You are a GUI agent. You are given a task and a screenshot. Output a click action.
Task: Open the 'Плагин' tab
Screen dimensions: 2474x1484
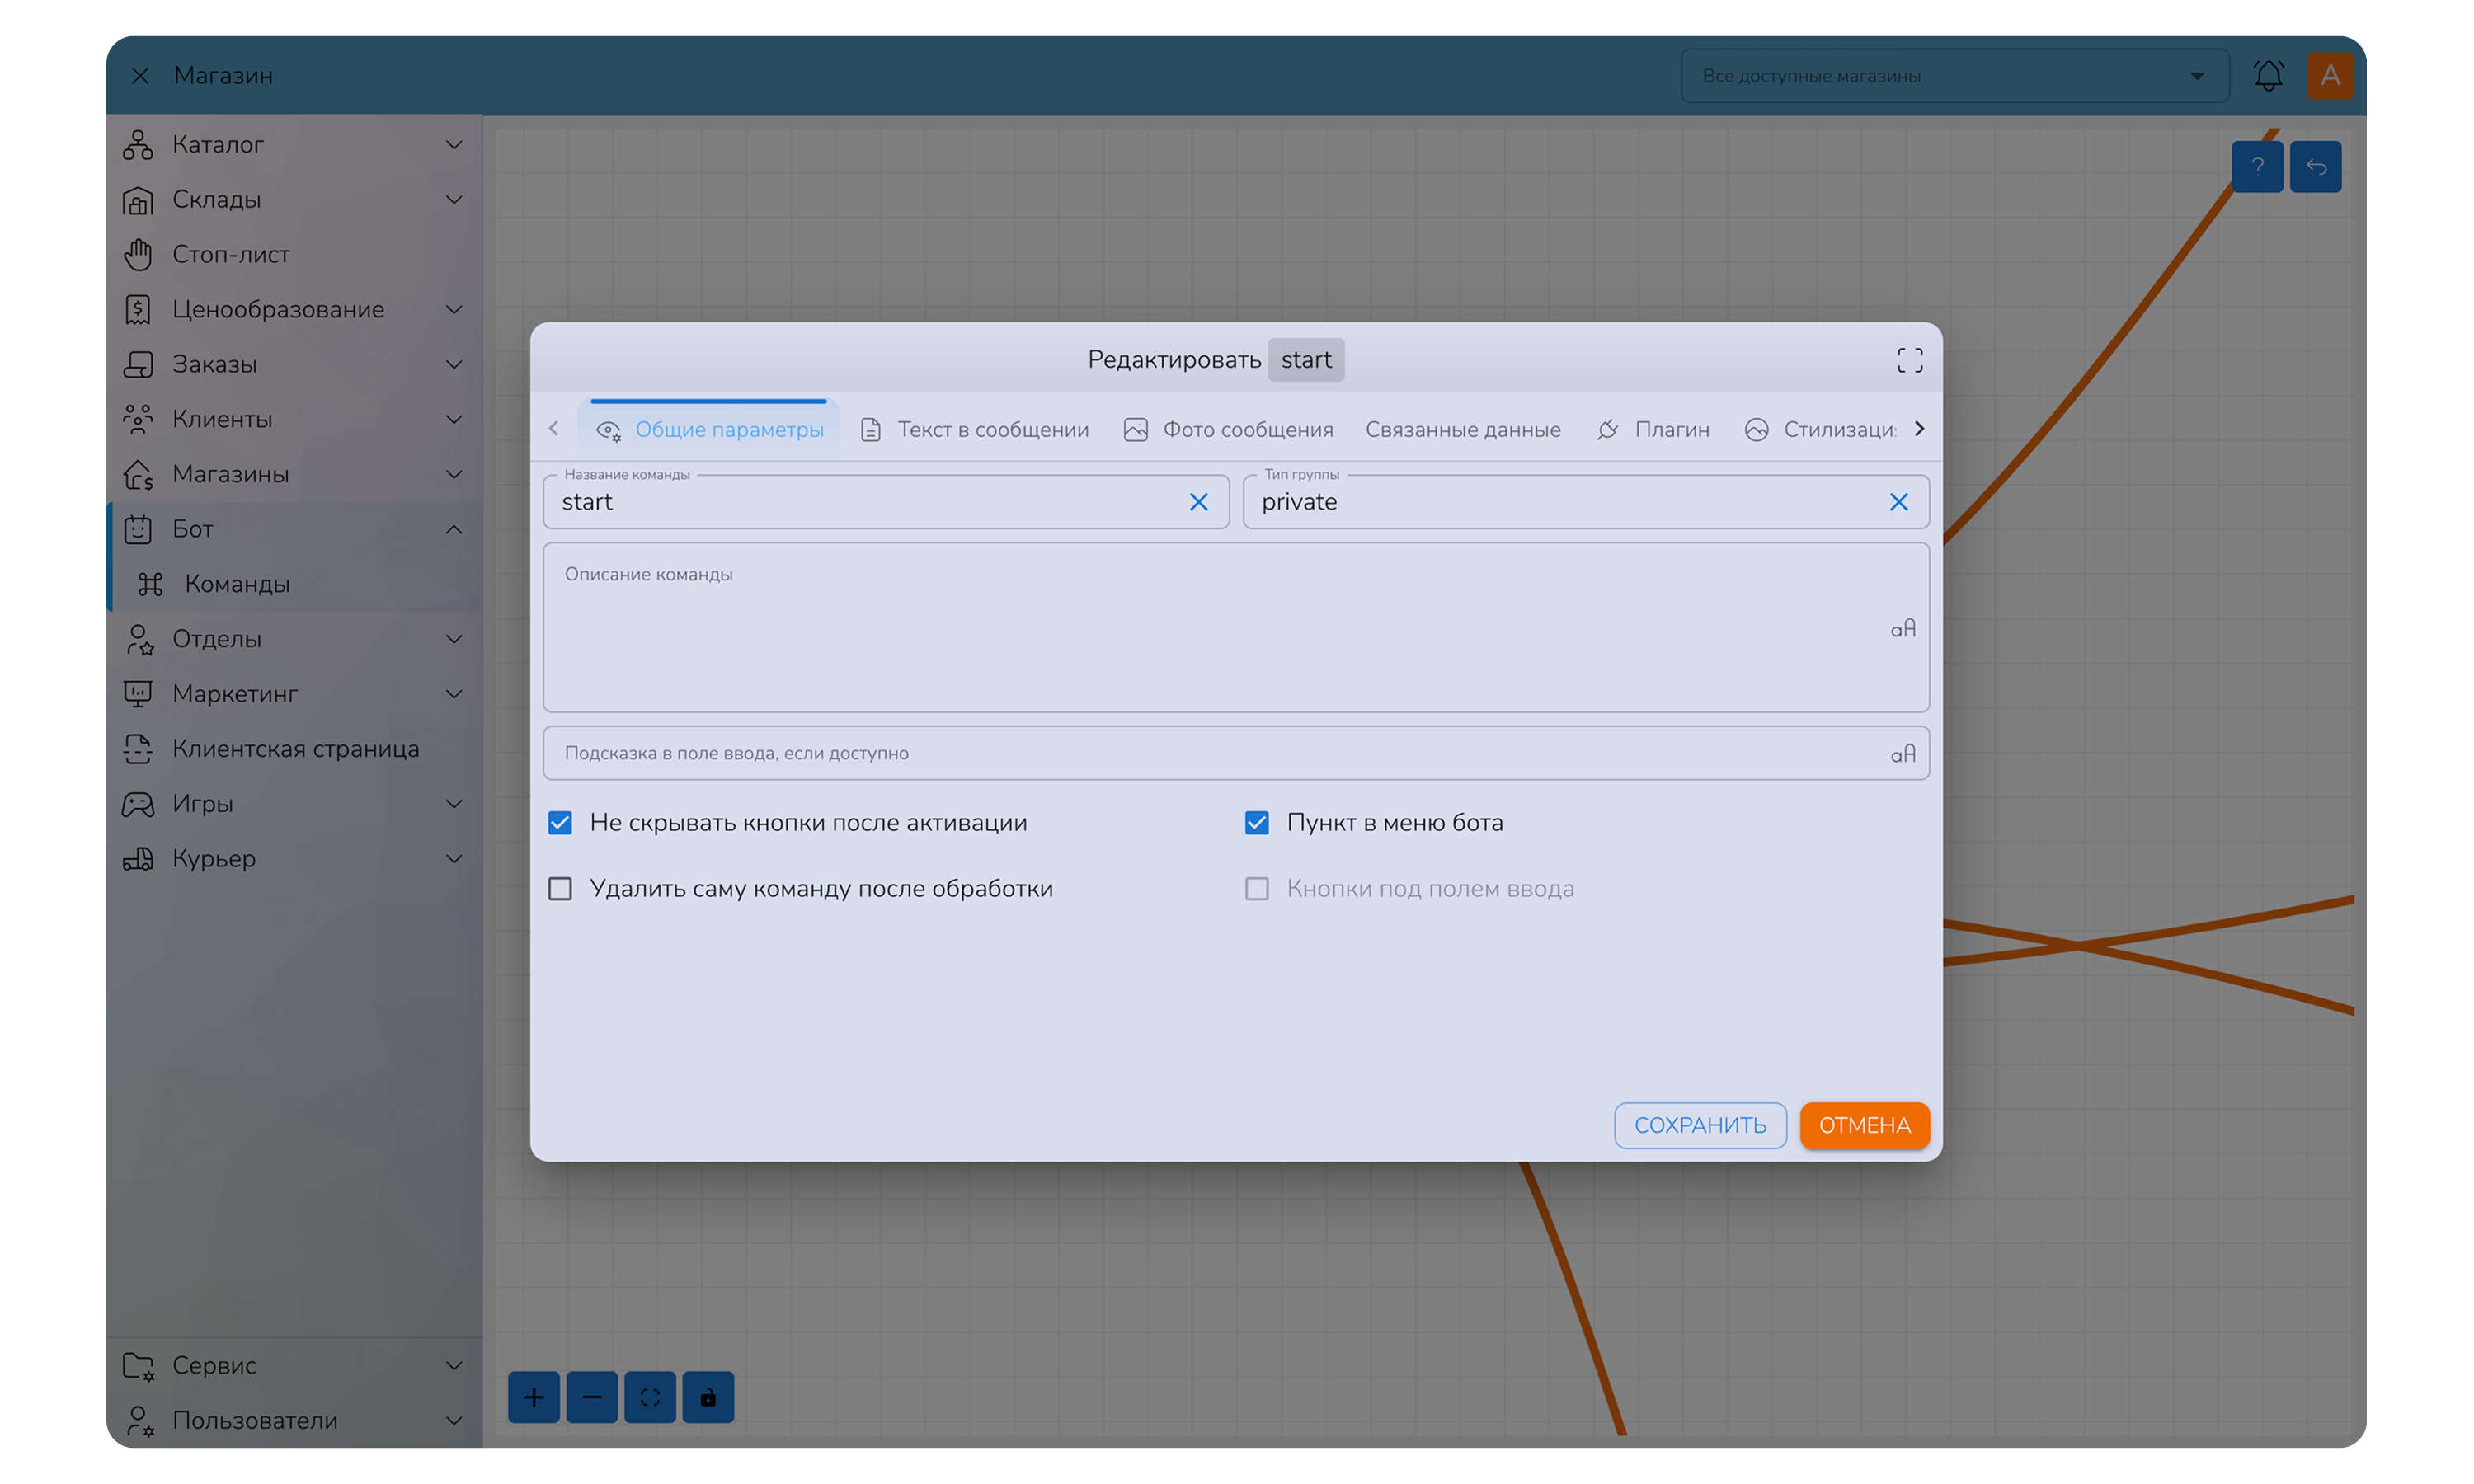(1654, 429)
